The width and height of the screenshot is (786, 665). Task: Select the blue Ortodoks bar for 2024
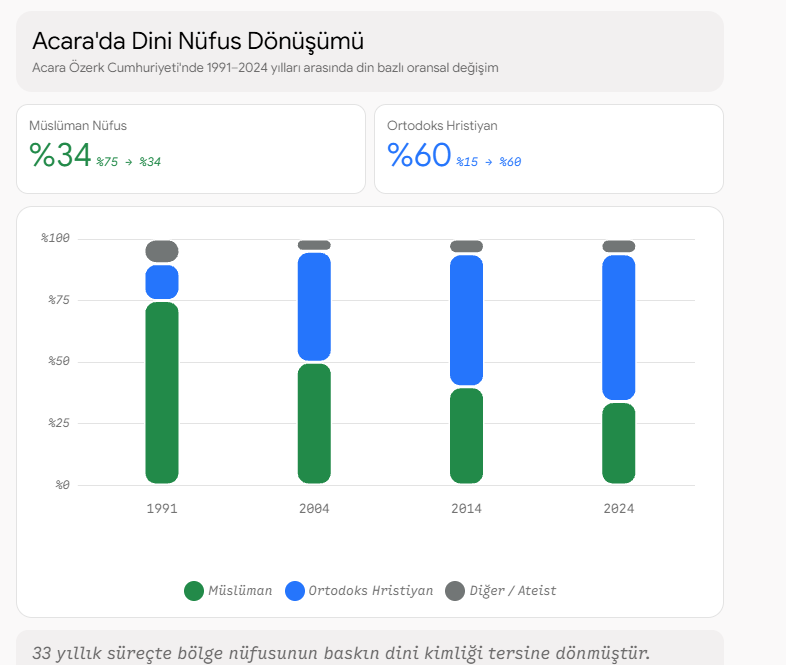[619, 328]
